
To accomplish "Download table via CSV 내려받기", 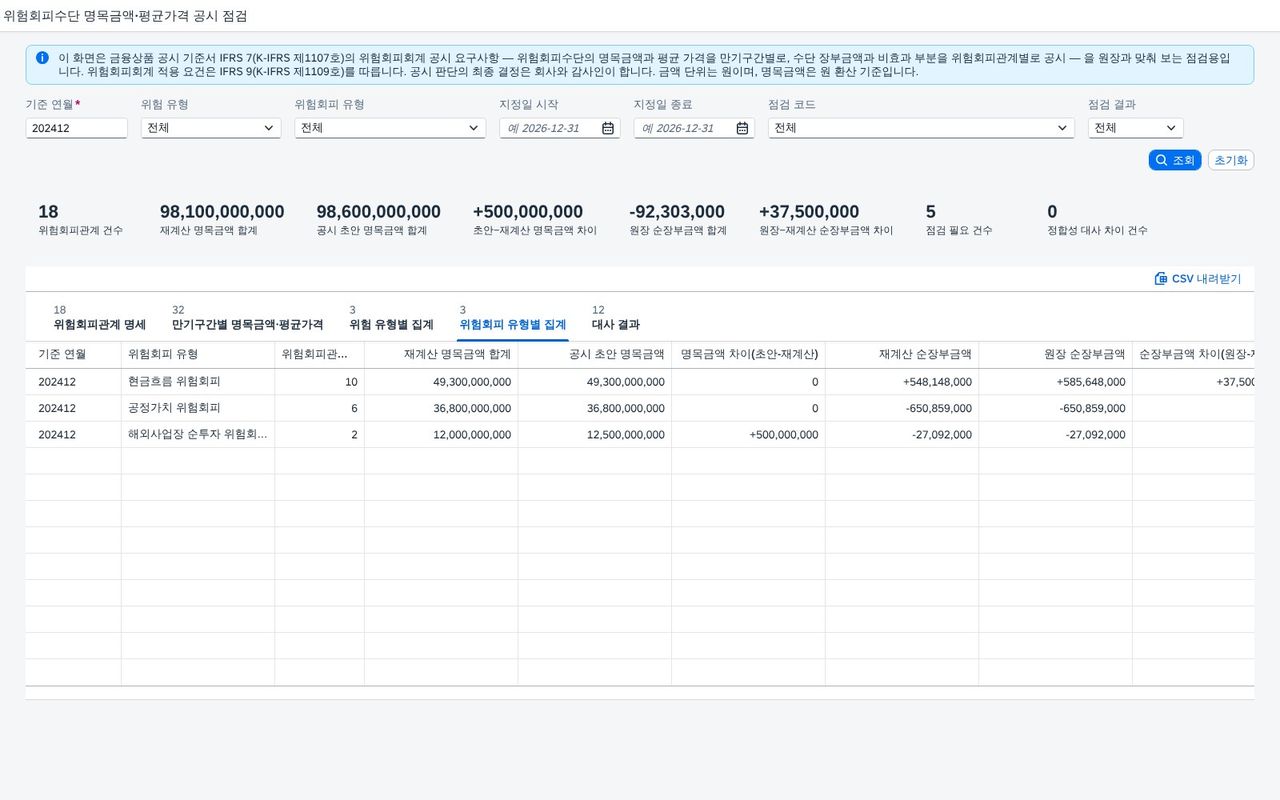I will click(x=1198, y=279).
